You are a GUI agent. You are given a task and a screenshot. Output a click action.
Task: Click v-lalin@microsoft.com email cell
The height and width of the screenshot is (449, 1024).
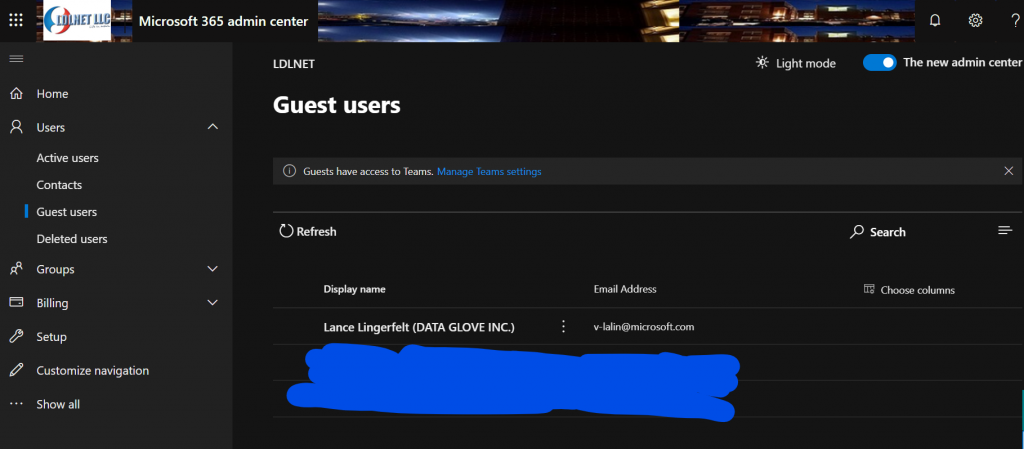644,327
